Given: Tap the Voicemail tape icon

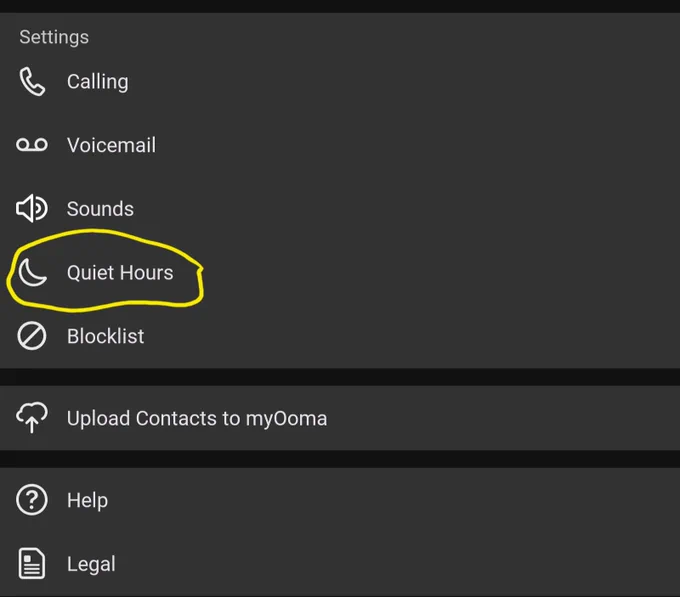Looking at the screenshot, I should [x=32, y=145].
